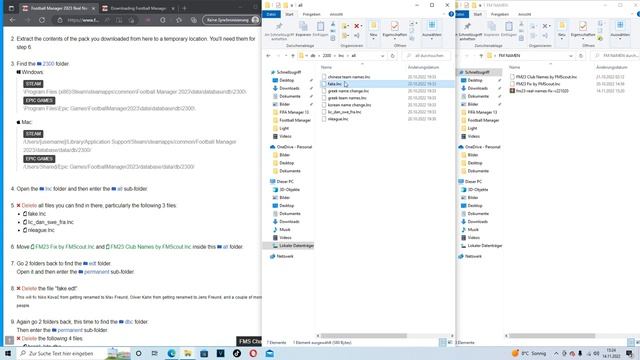Open Edge from the taskbar
The height and width of the screenshot is (360, 640).
(171, 353)
